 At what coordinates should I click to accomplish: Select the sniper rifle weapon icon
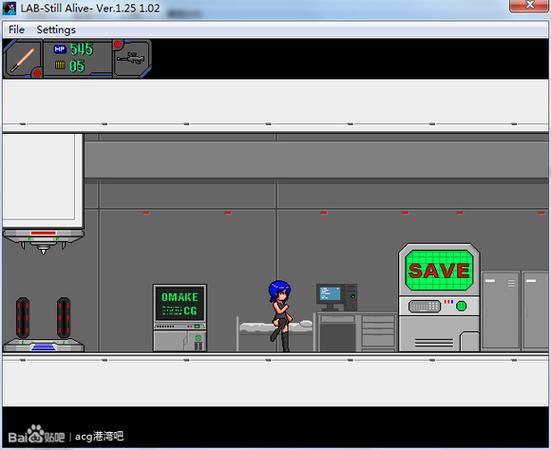[131, 58]
